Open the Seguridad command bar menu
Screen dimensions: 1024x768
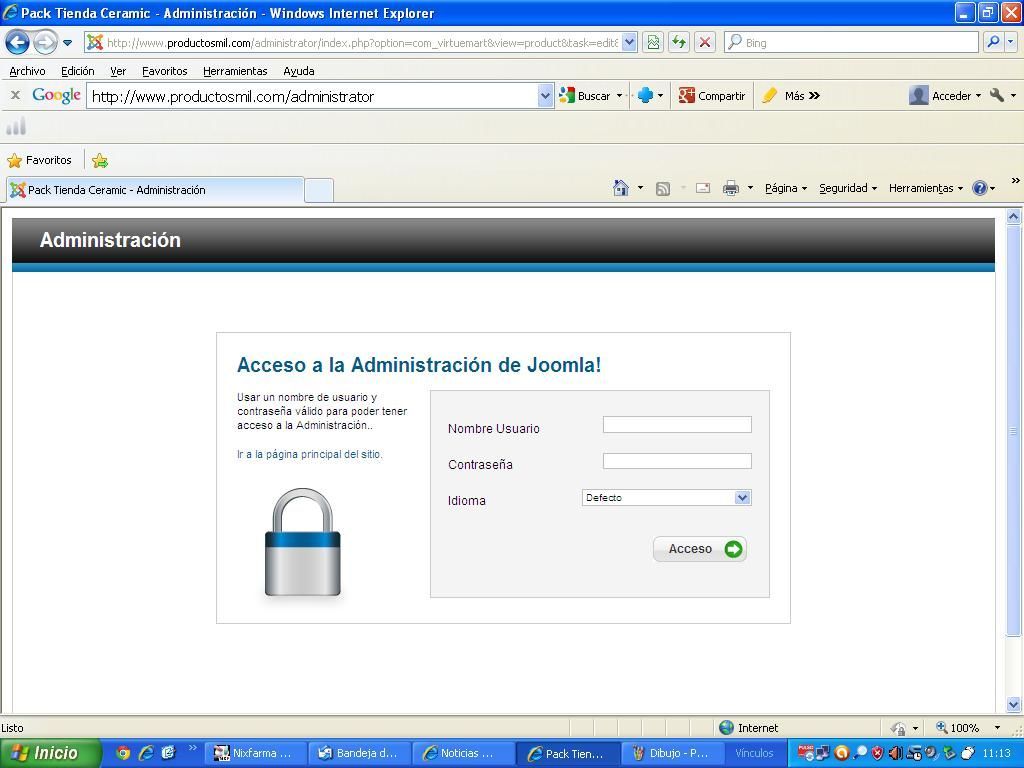[x=848, y=188]
